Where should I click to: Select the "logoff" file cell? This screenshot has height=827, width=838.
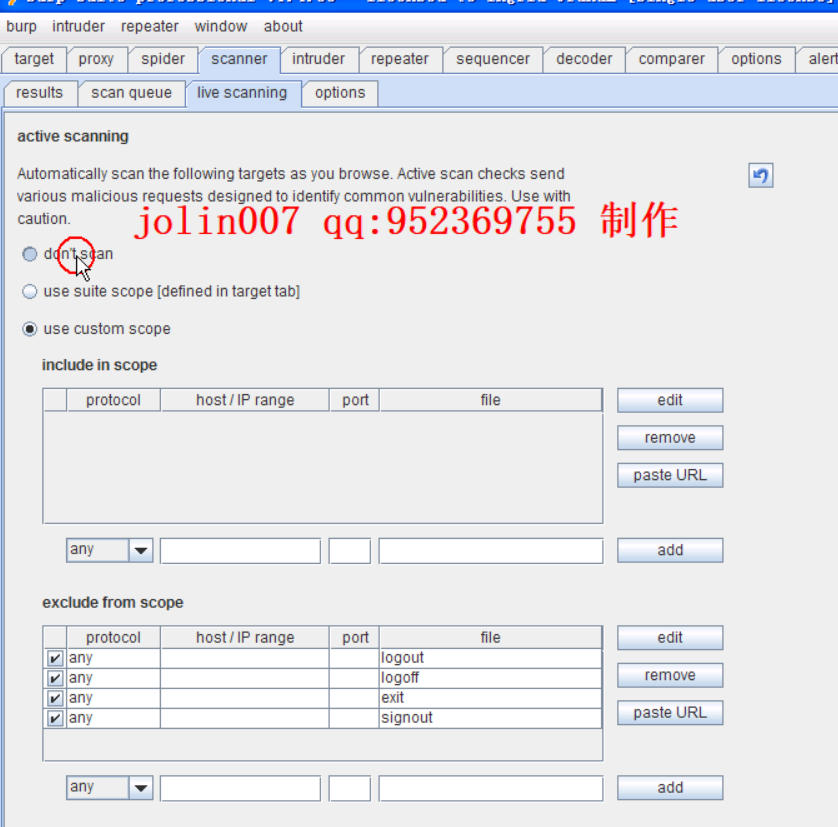coord(491,678)
